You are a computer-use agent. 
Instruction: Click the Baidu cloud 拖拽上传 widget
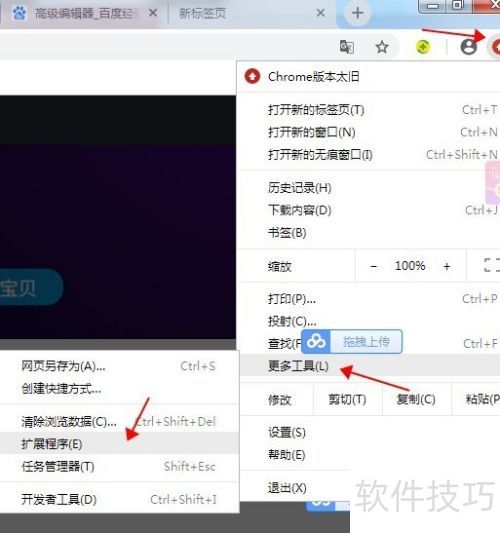pos(352,341)
